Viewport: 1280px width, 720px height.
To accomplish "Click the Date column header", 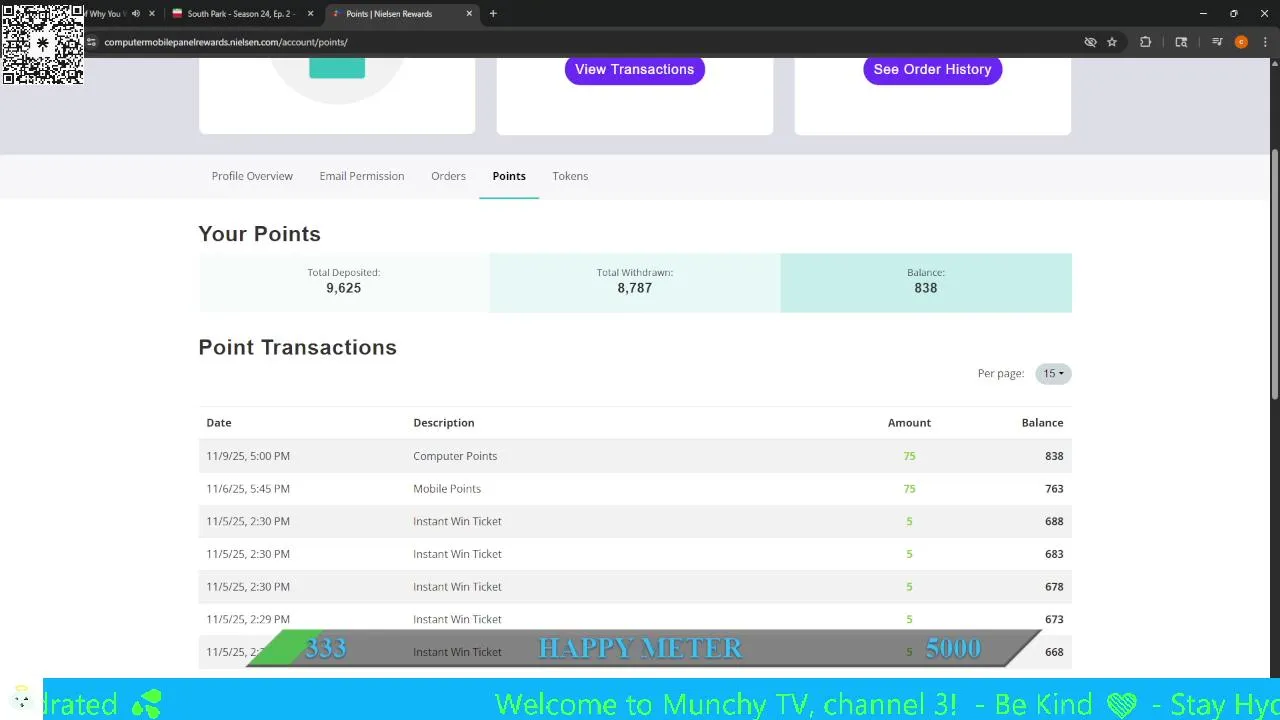I will point(219,423).
